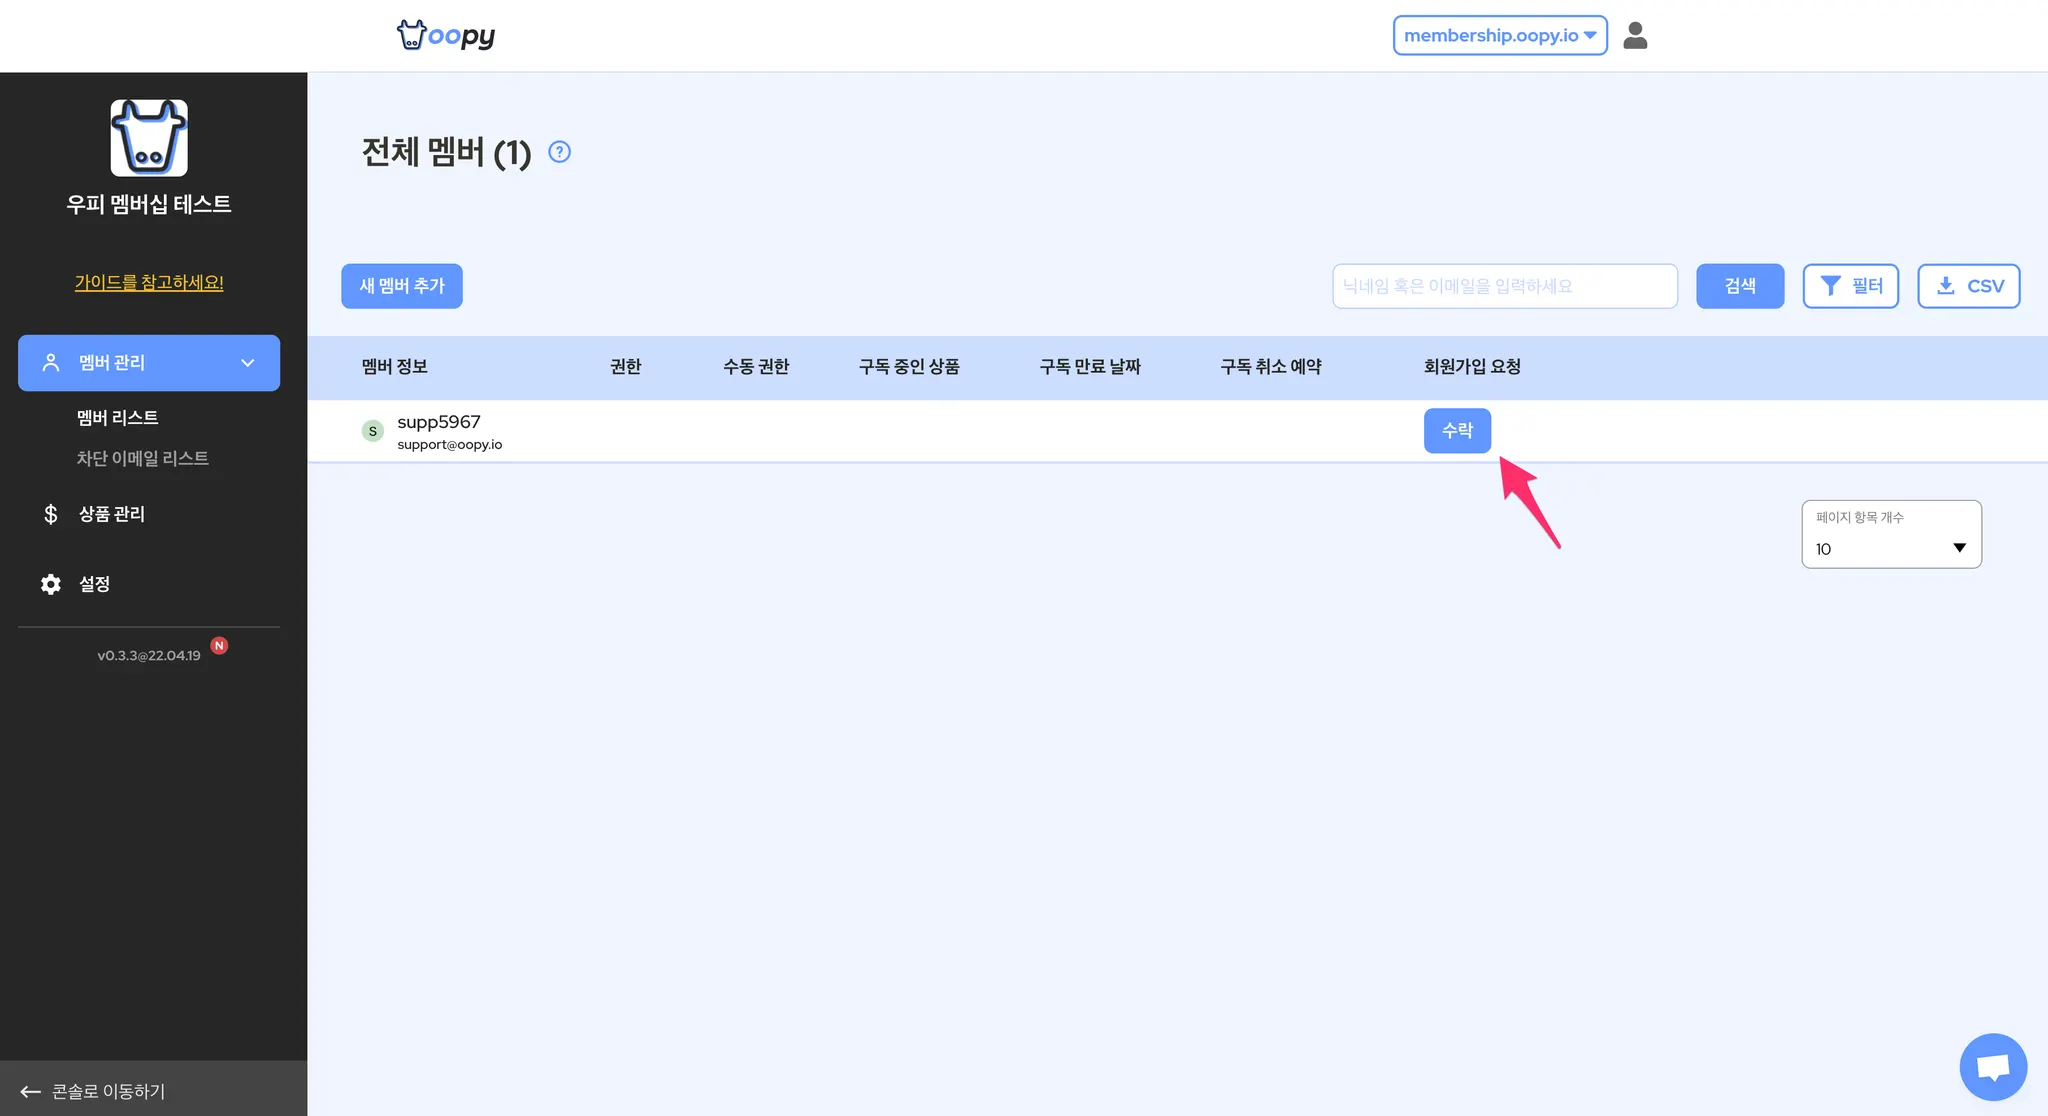Image resolution: width=2048 pixels, height=1116 pixels.
Task: Expand 페이지 항목 개수 dropdown
Action: click(1891, 535)
